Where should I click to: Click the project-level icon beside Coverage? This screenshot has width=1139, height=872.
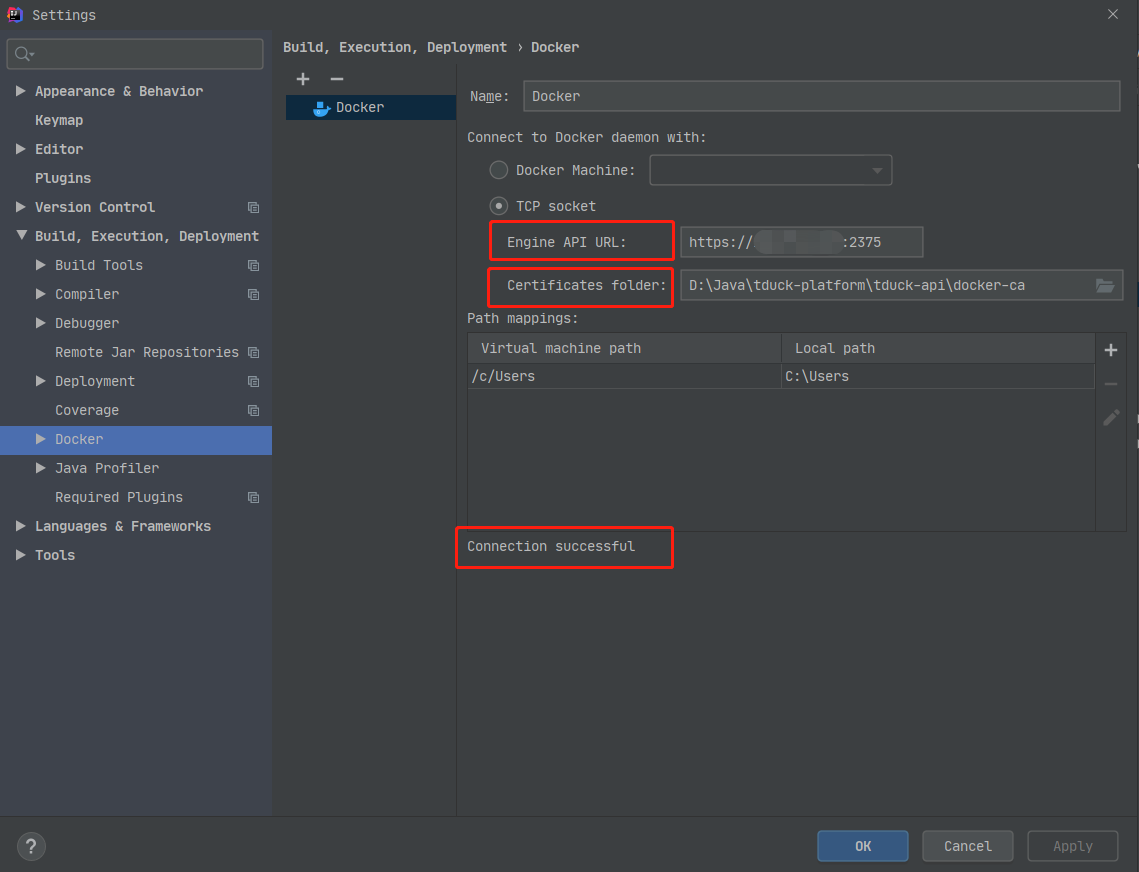pos(253,411)
